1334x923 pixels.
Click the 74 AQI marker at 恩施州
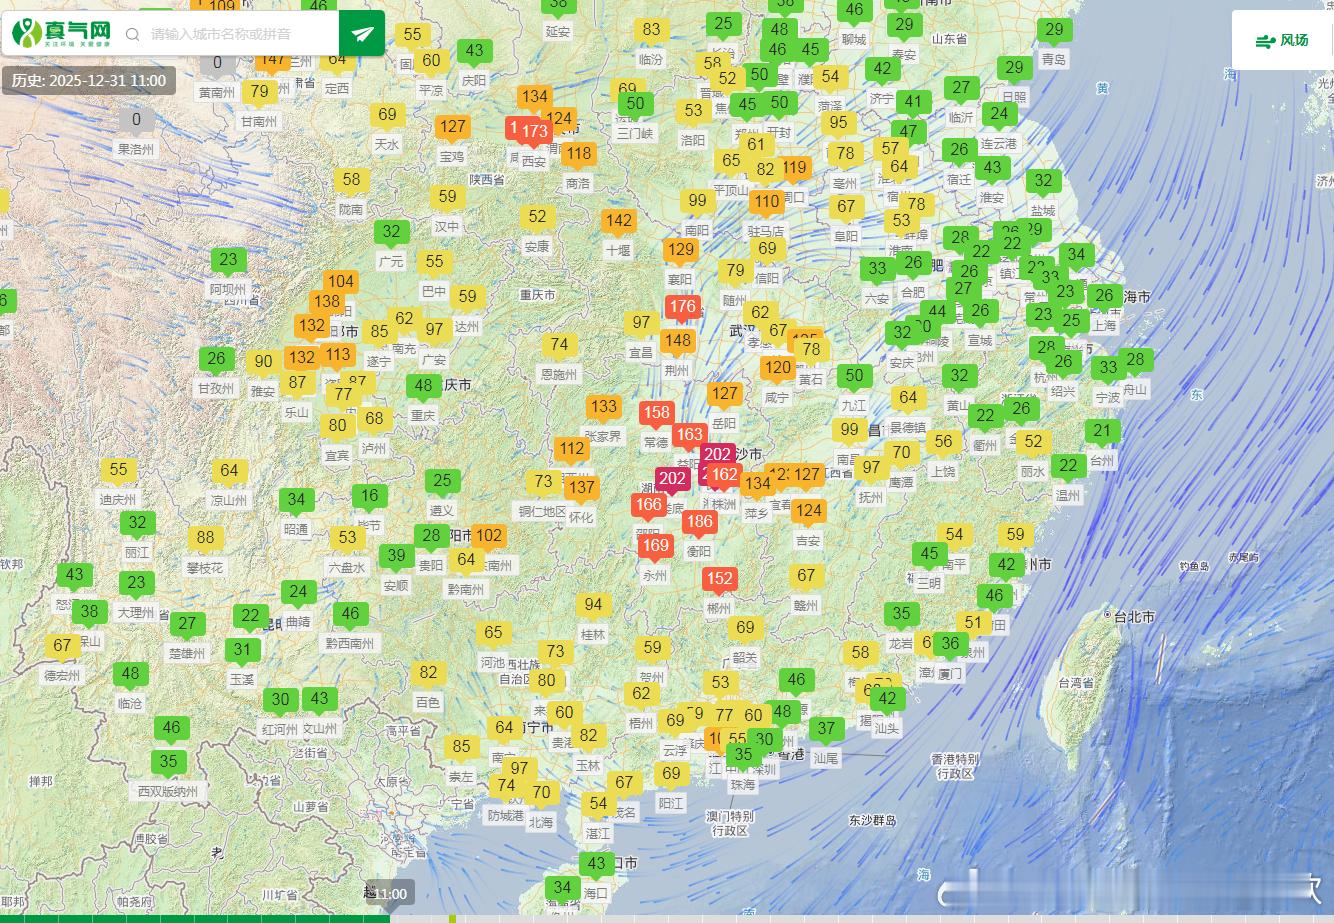[559, 345]
